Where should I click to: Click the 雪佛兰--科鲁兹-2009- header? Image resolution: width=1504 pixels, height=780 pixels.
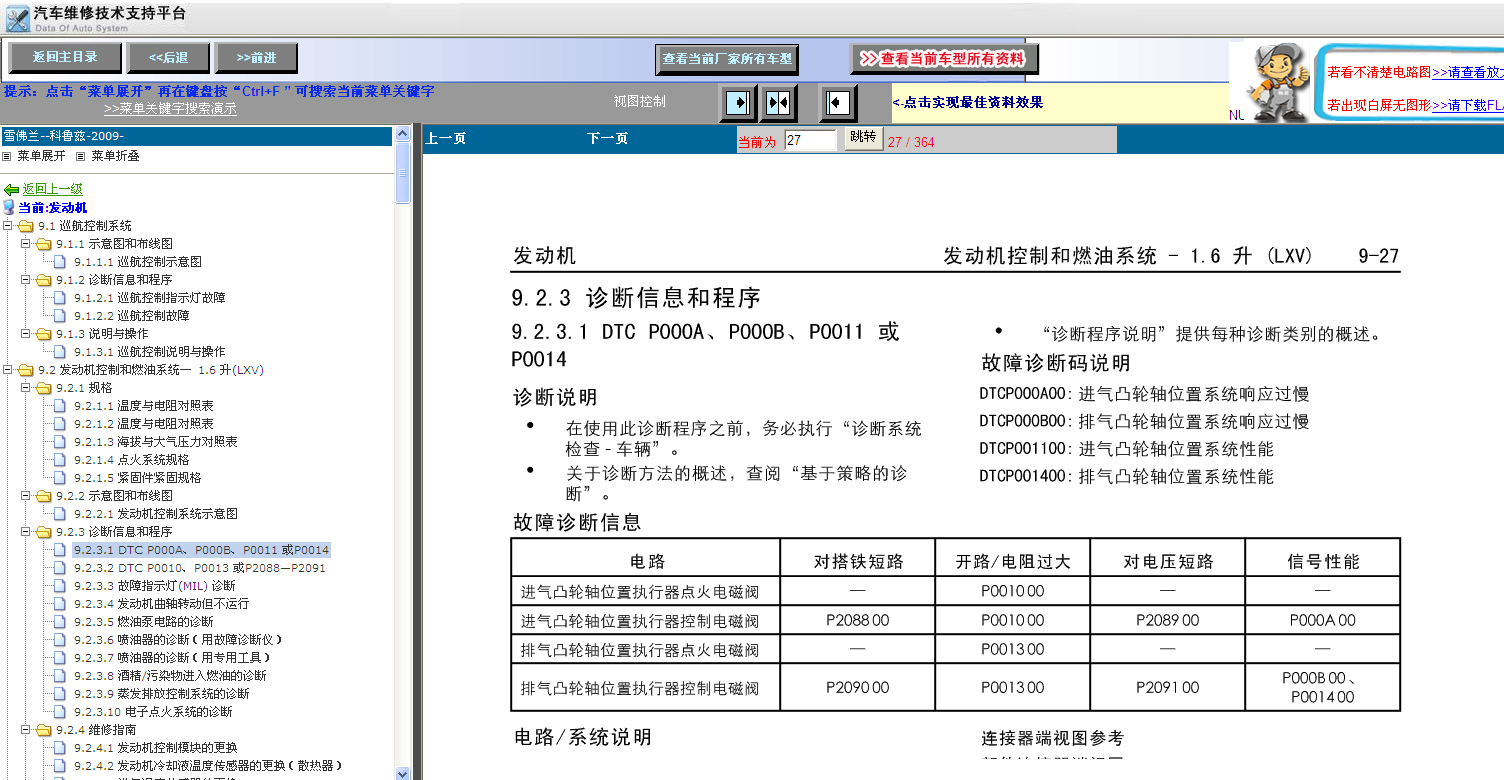(x=197, y=136)
